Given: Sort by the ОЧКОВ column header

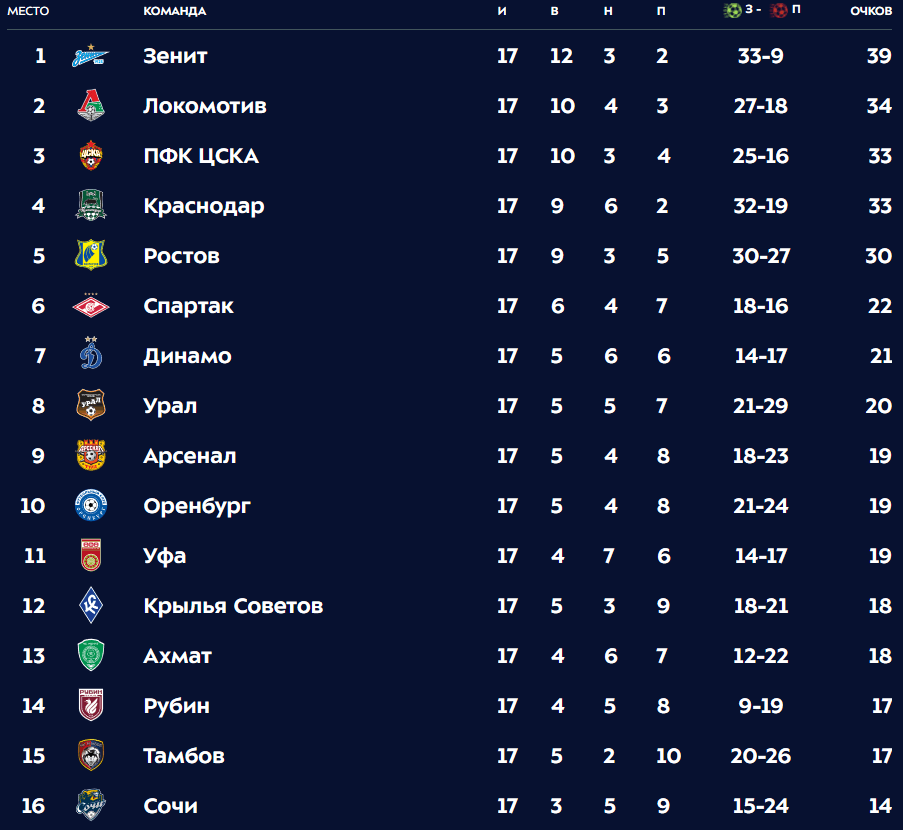Looking at the screenshot, I should (871, 11).
